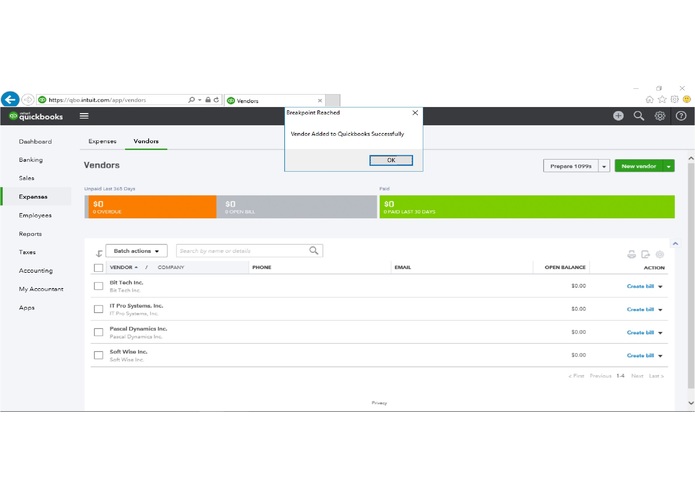The image size is (695, 494).
Task: Click the Privacy link at page bottom
Action: click(379, 403)
